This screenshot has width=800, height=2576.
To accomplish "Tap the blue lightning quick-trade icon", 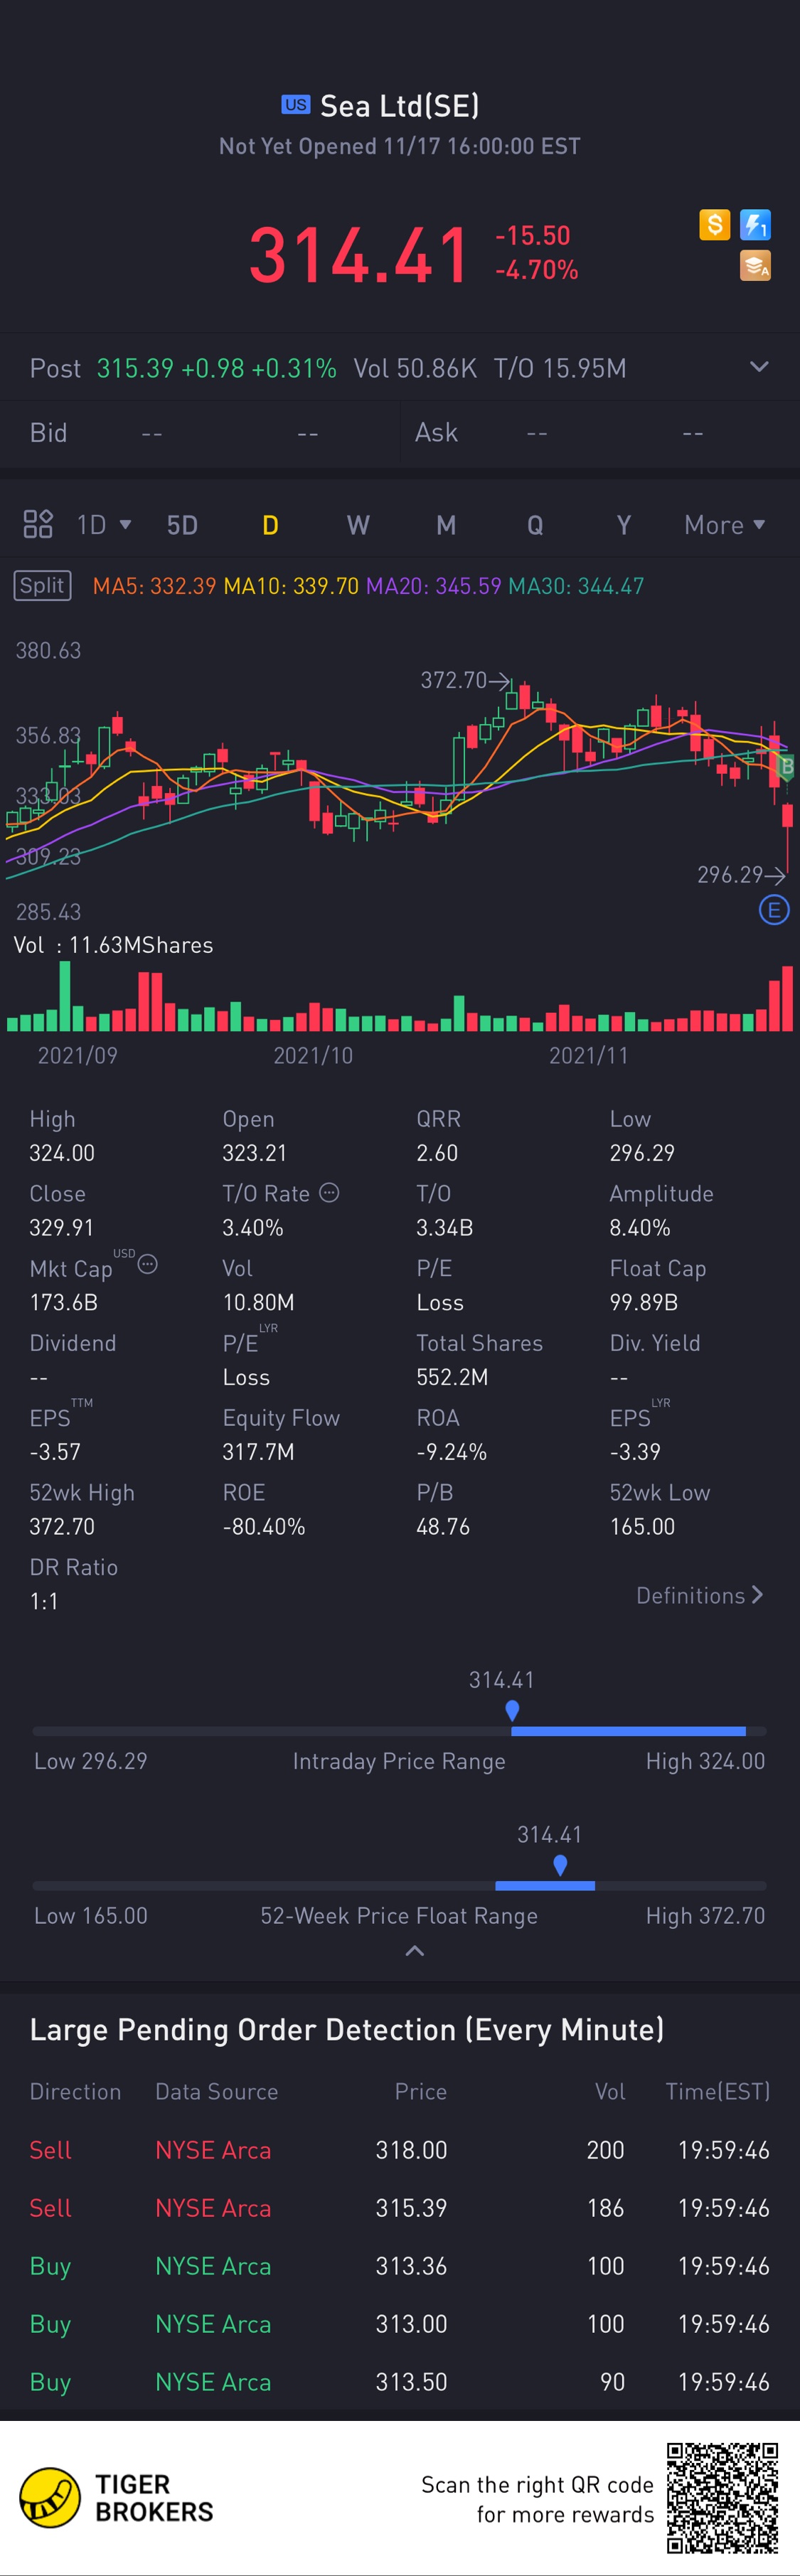I will tap(755, 224).
